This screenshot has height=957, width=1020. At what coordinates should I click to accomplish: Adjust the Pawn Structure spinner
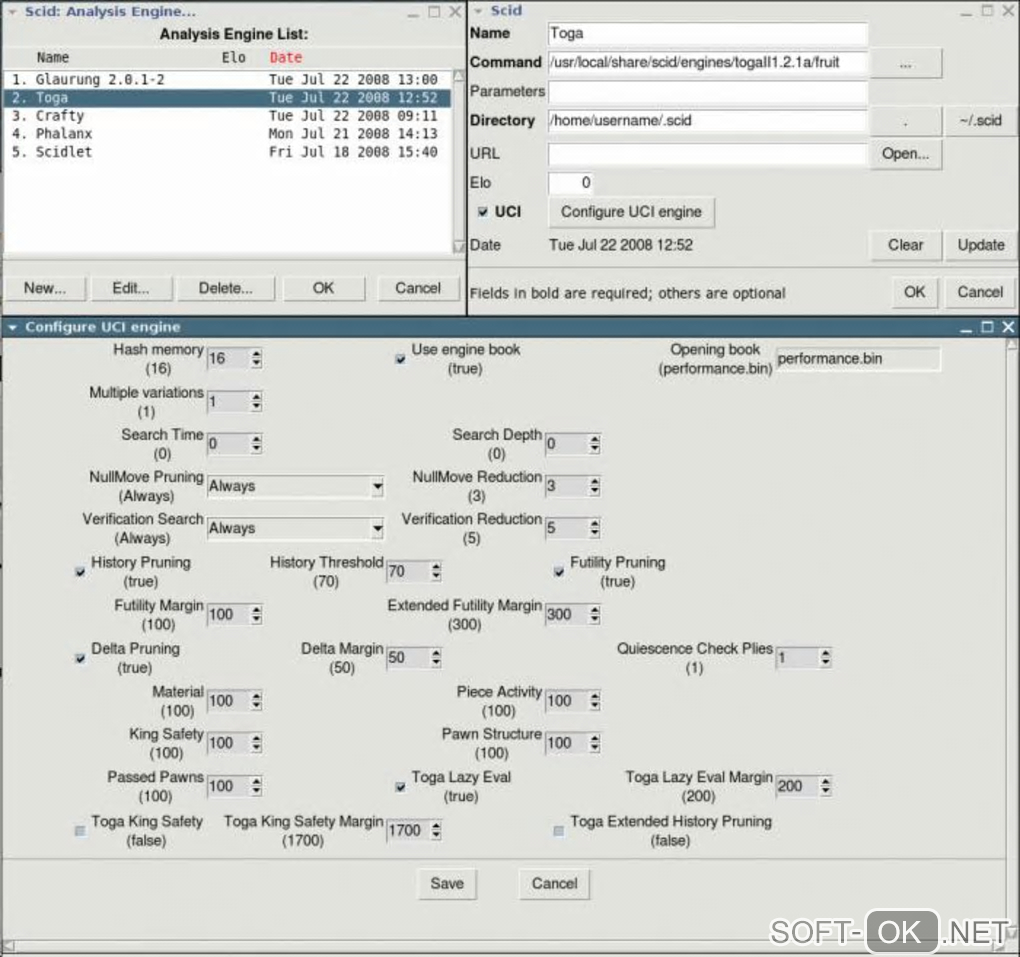point(573,744)
